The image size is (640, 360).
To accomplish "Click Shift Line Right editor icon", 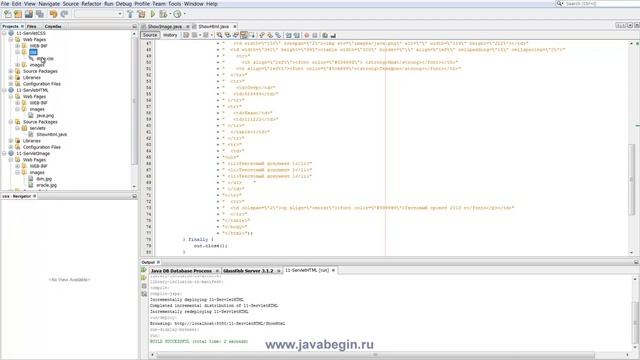I will coord(296,35).
